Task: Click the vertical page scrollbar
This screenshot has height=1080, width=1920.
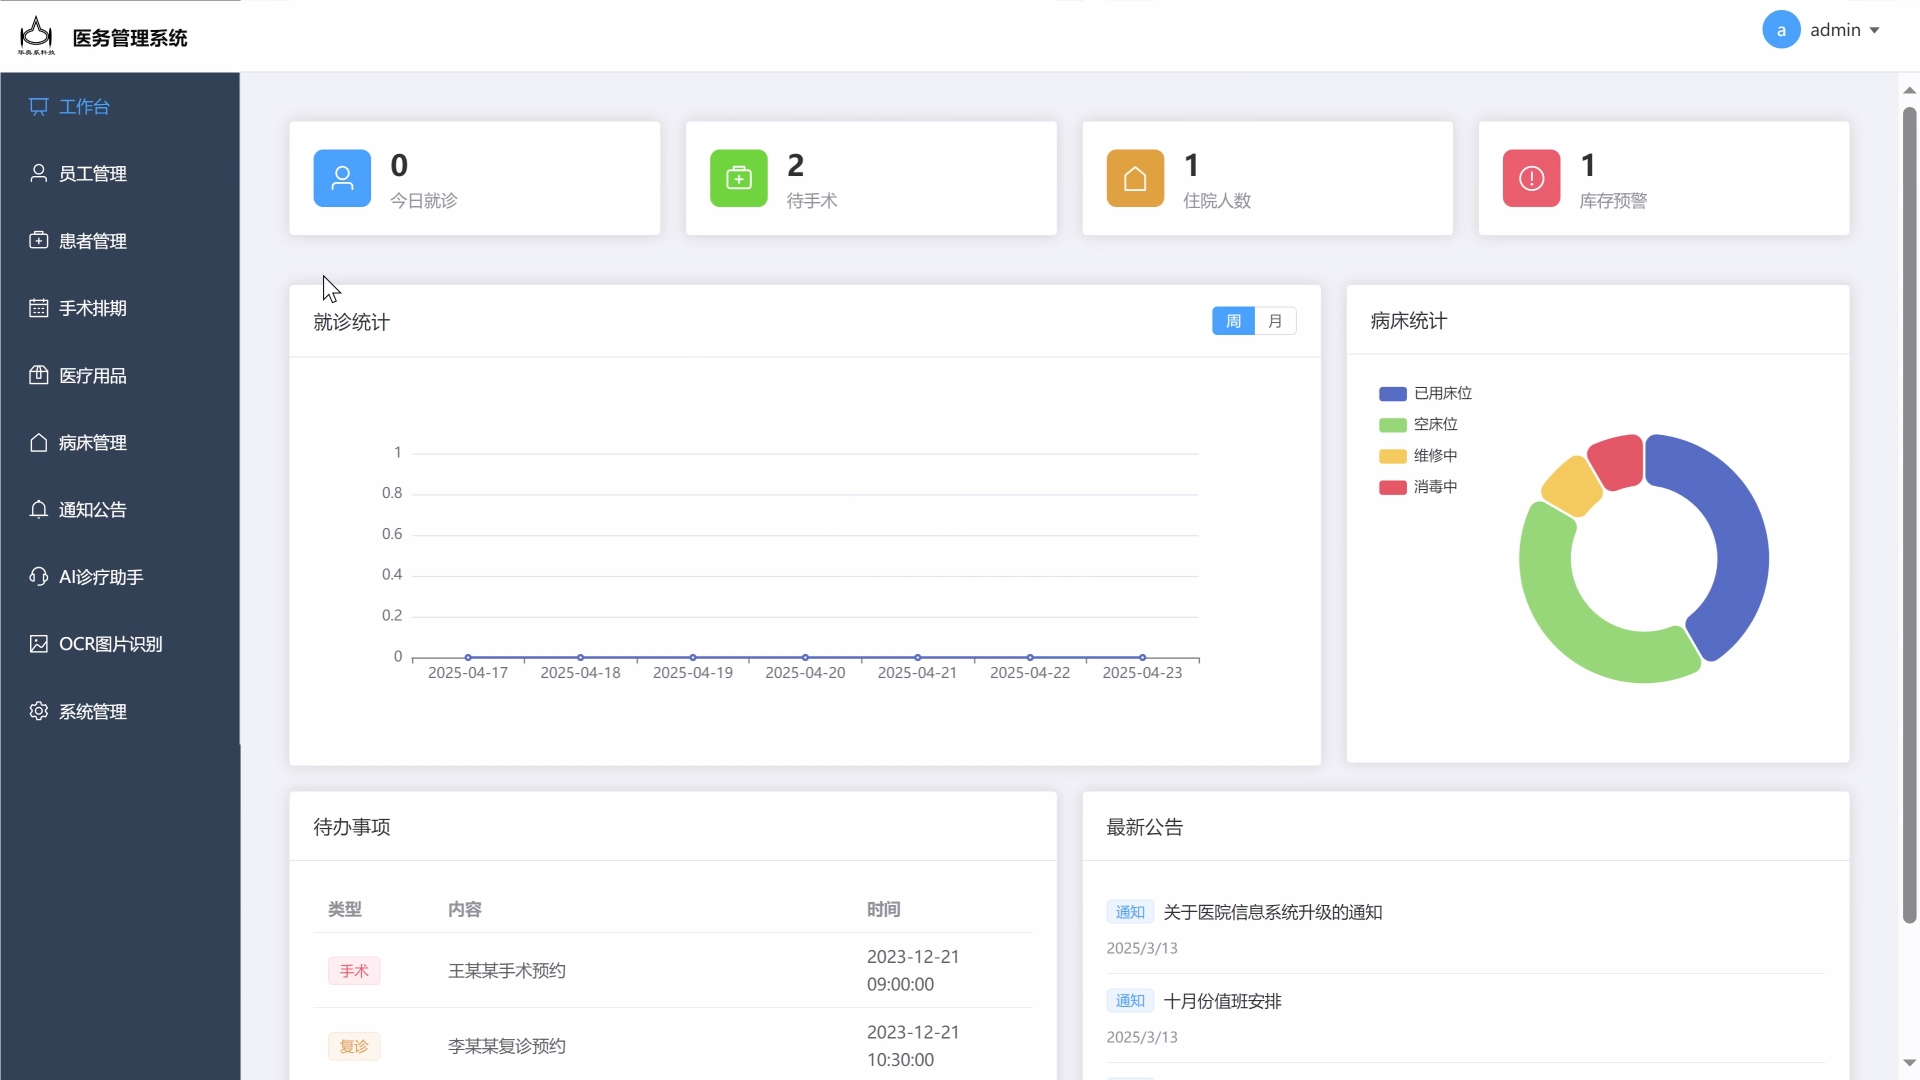Action: 1909,515
